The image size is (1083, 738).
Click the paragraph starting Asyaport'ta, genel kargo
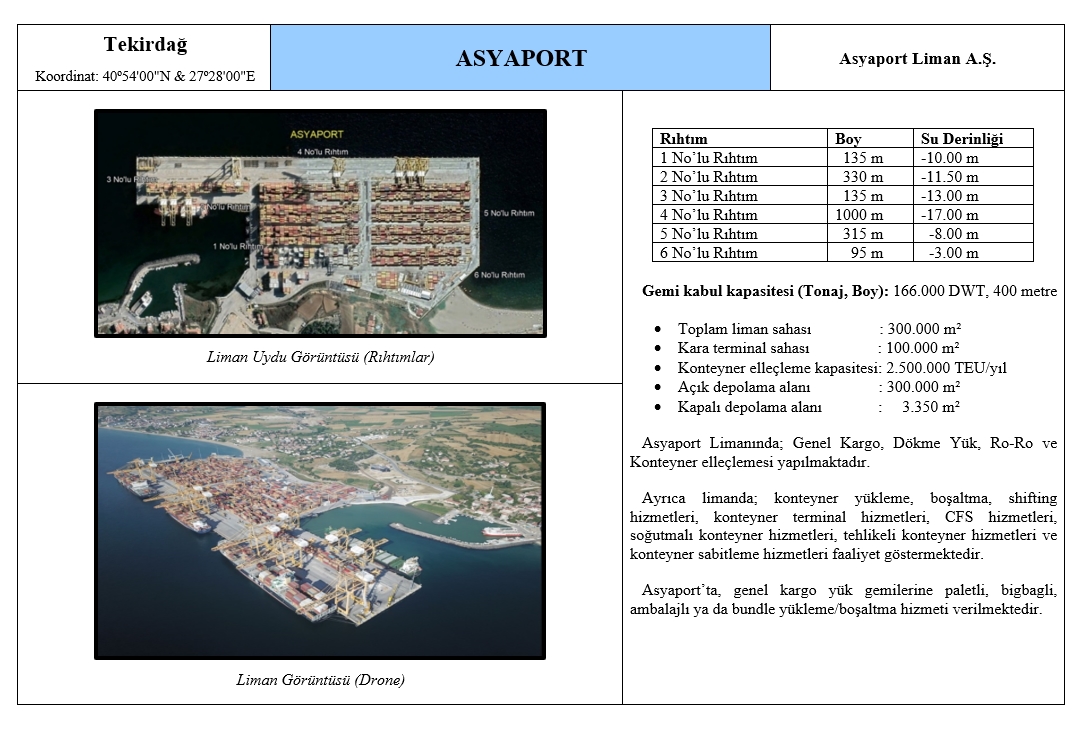[x=843, y=600]
